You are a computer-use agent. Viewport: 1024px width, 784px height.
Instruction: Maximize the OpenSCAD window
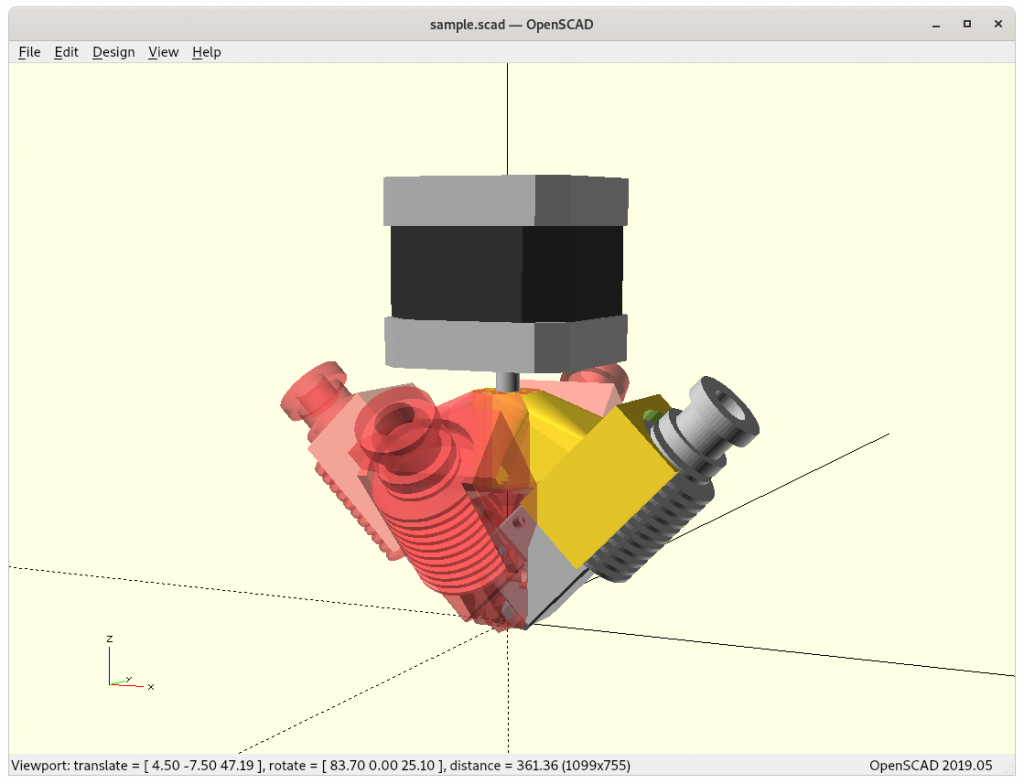(x=967, y=24)
